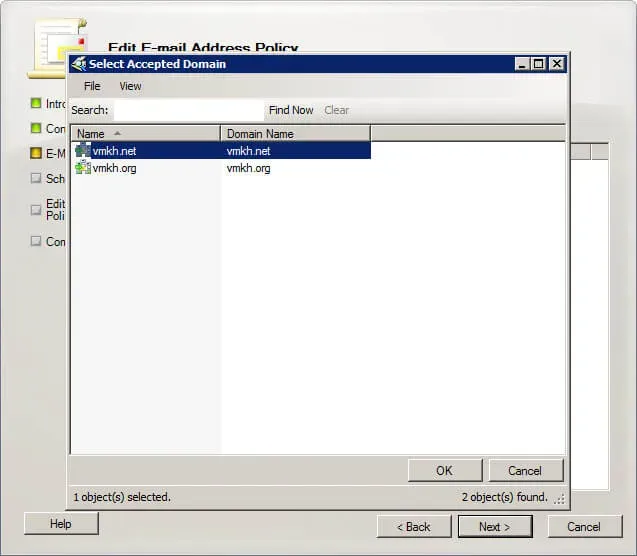The height and width of the screenshot is (556, 637).
Task: Click vmkh.net in Domain Name column
Action: click(249, 151)
